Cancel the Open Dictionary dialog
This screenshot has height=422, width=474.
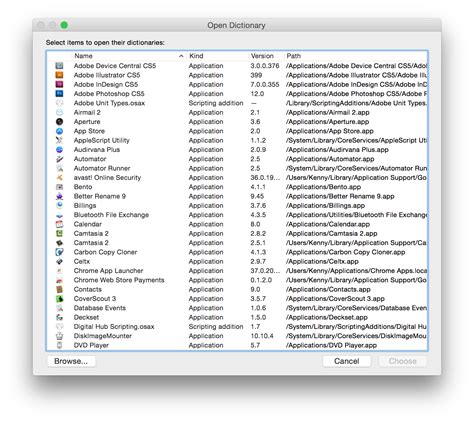click(346, 361)
